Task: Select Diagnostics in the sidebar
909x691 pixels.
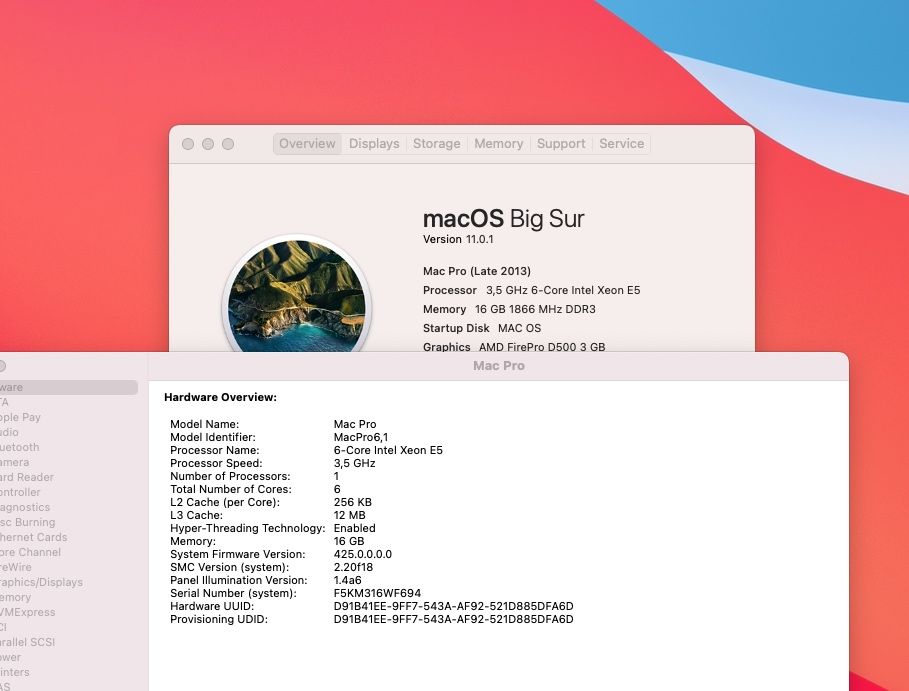Action: 25,507
